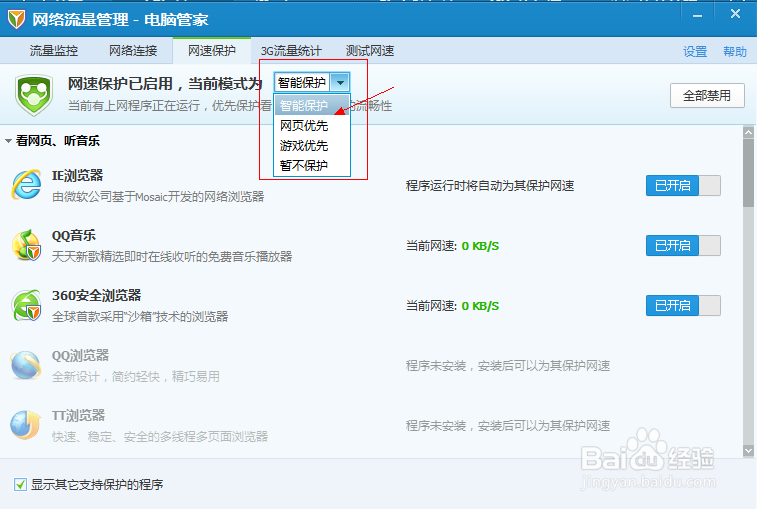Select 智能保护 in the dropdown list
The image size is (757, 509).
pos(312,105)
